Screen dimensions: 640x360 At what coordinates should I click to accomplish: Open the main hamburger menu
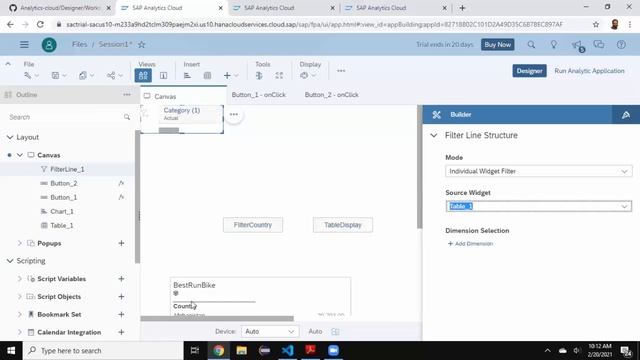[24, 44]
